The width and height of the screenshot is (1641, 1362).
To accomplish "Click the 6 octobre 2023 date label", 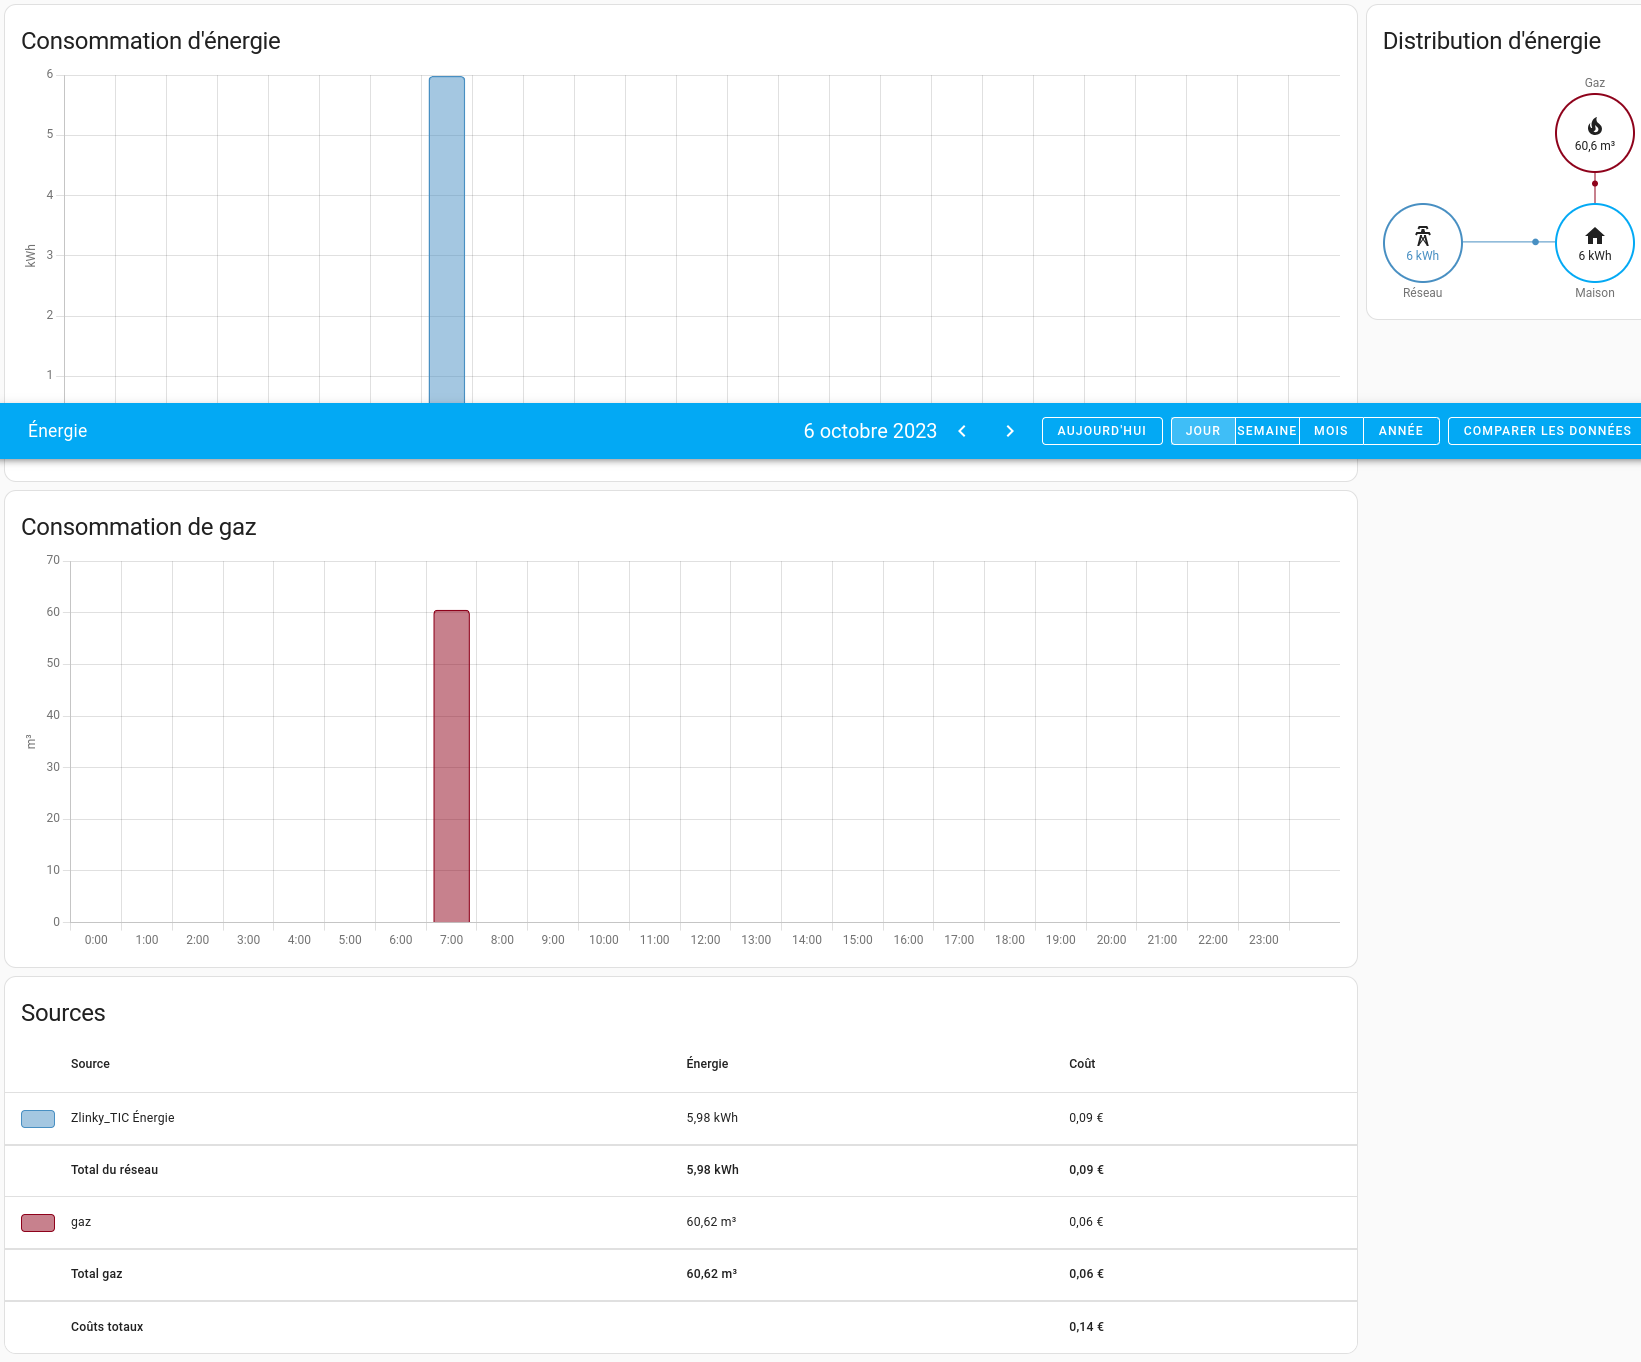I will point(870,431).
